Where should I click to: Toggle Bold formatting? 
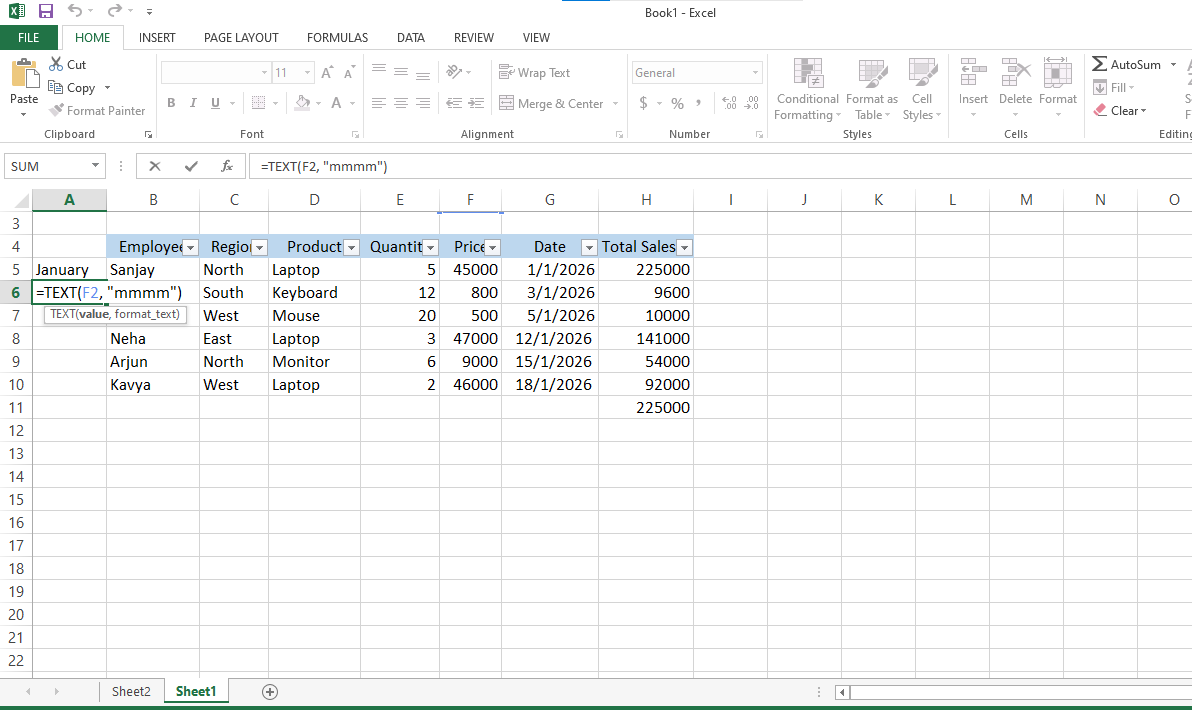(x=171, y=103)
